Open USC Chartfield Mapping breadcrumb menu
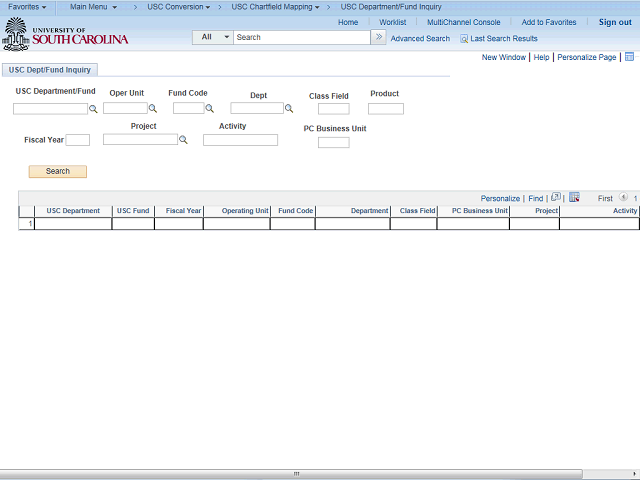 coord(275,7)
